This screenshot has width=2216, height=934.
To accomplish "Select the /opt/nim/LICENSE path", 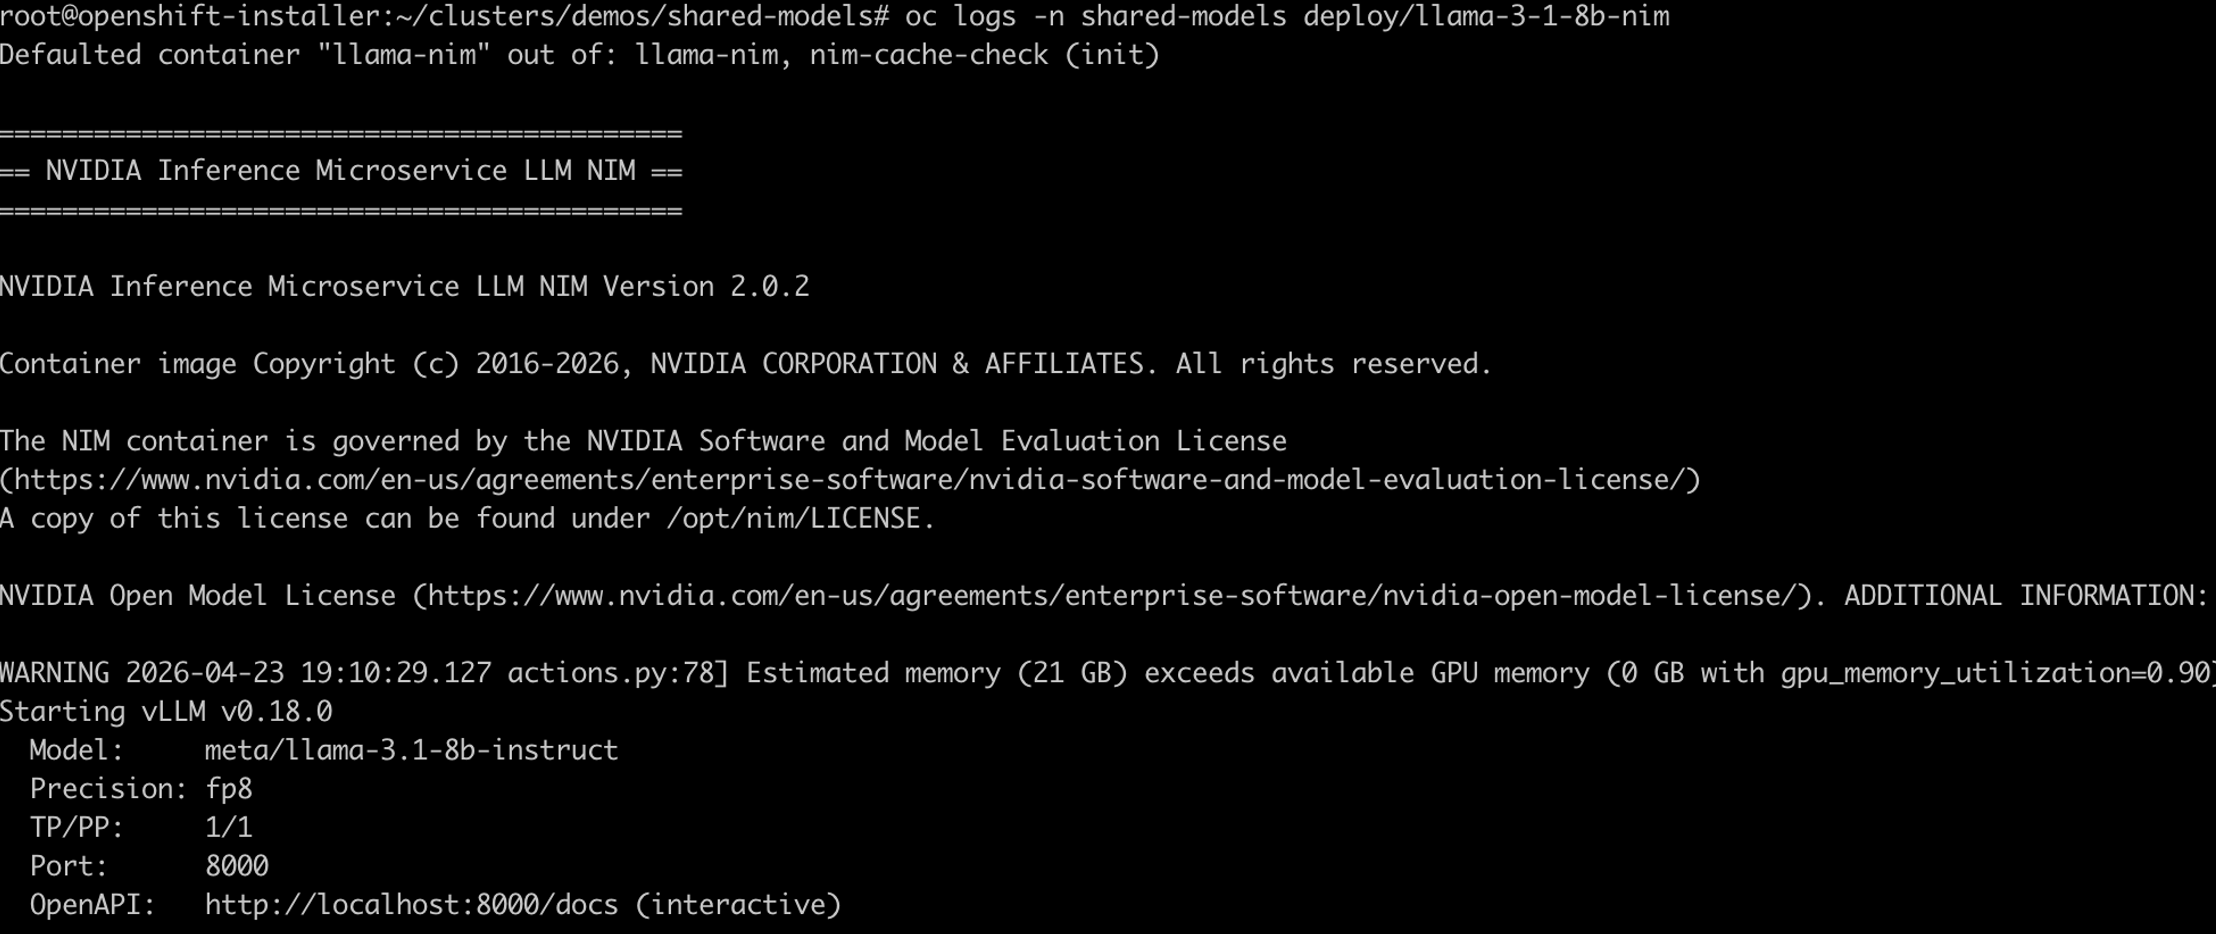I will point(793,519).
